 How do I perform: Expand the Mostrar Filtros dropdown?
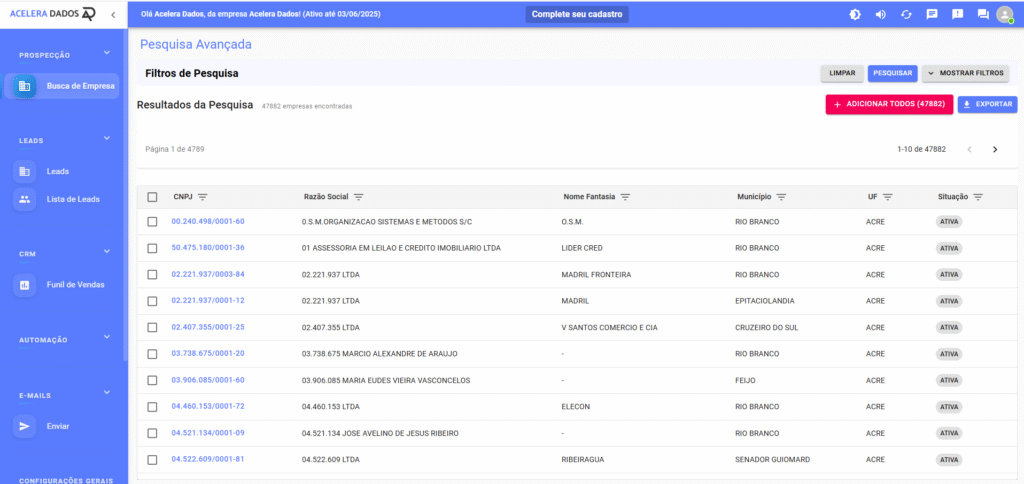(965, 73)
